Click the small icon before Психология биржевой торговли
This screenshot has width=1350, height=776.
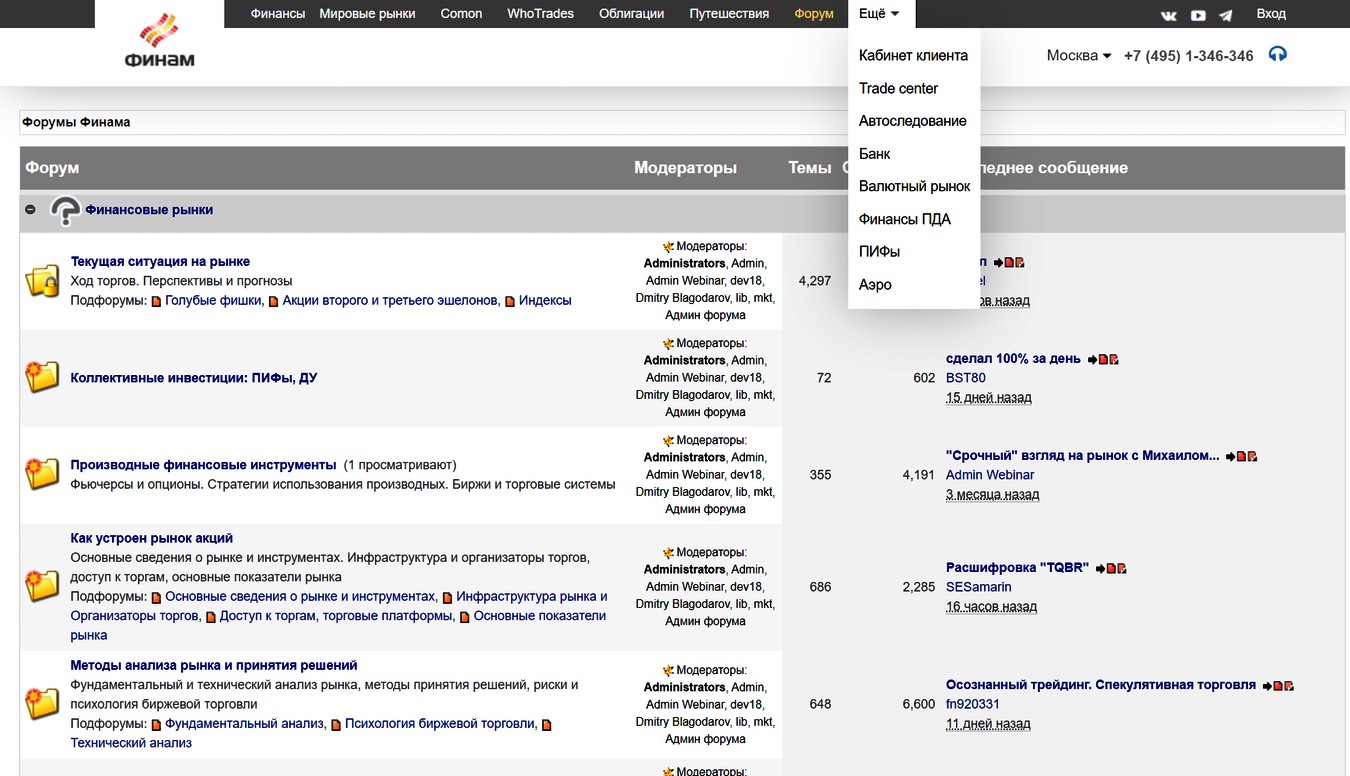[336, 724]
